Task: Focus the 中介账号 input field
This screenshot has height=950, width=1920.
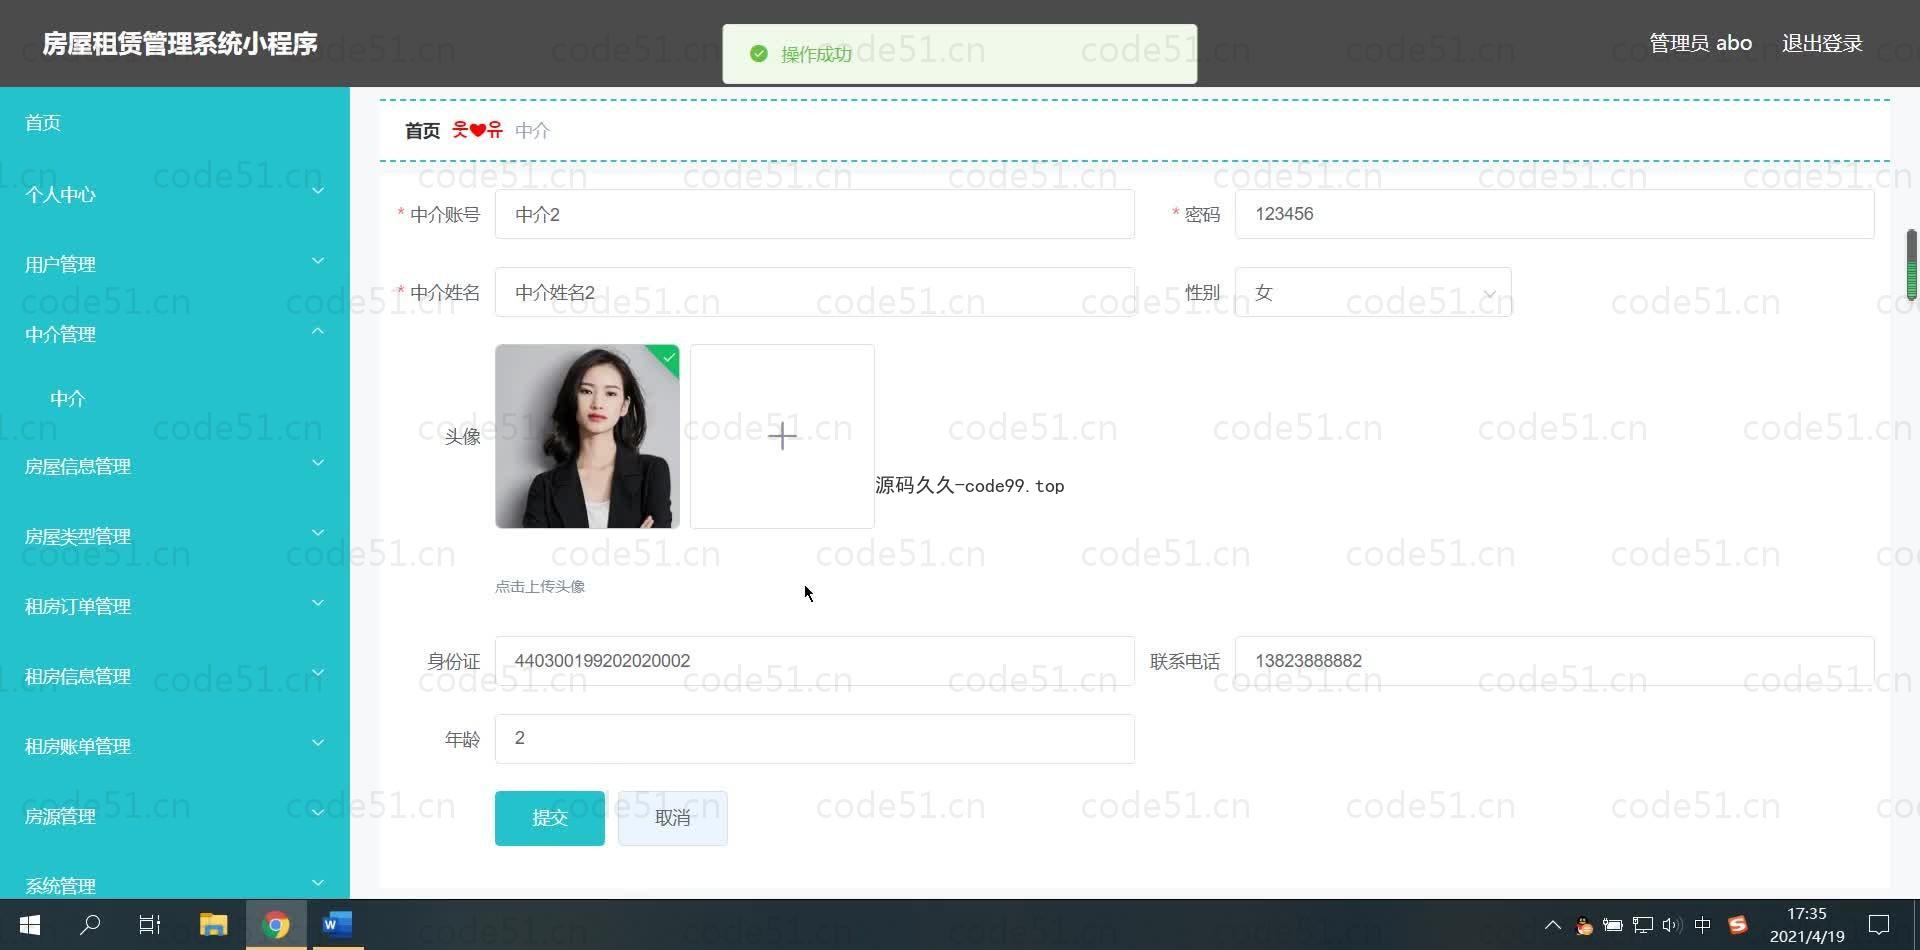Action: [x=815, y=214]
